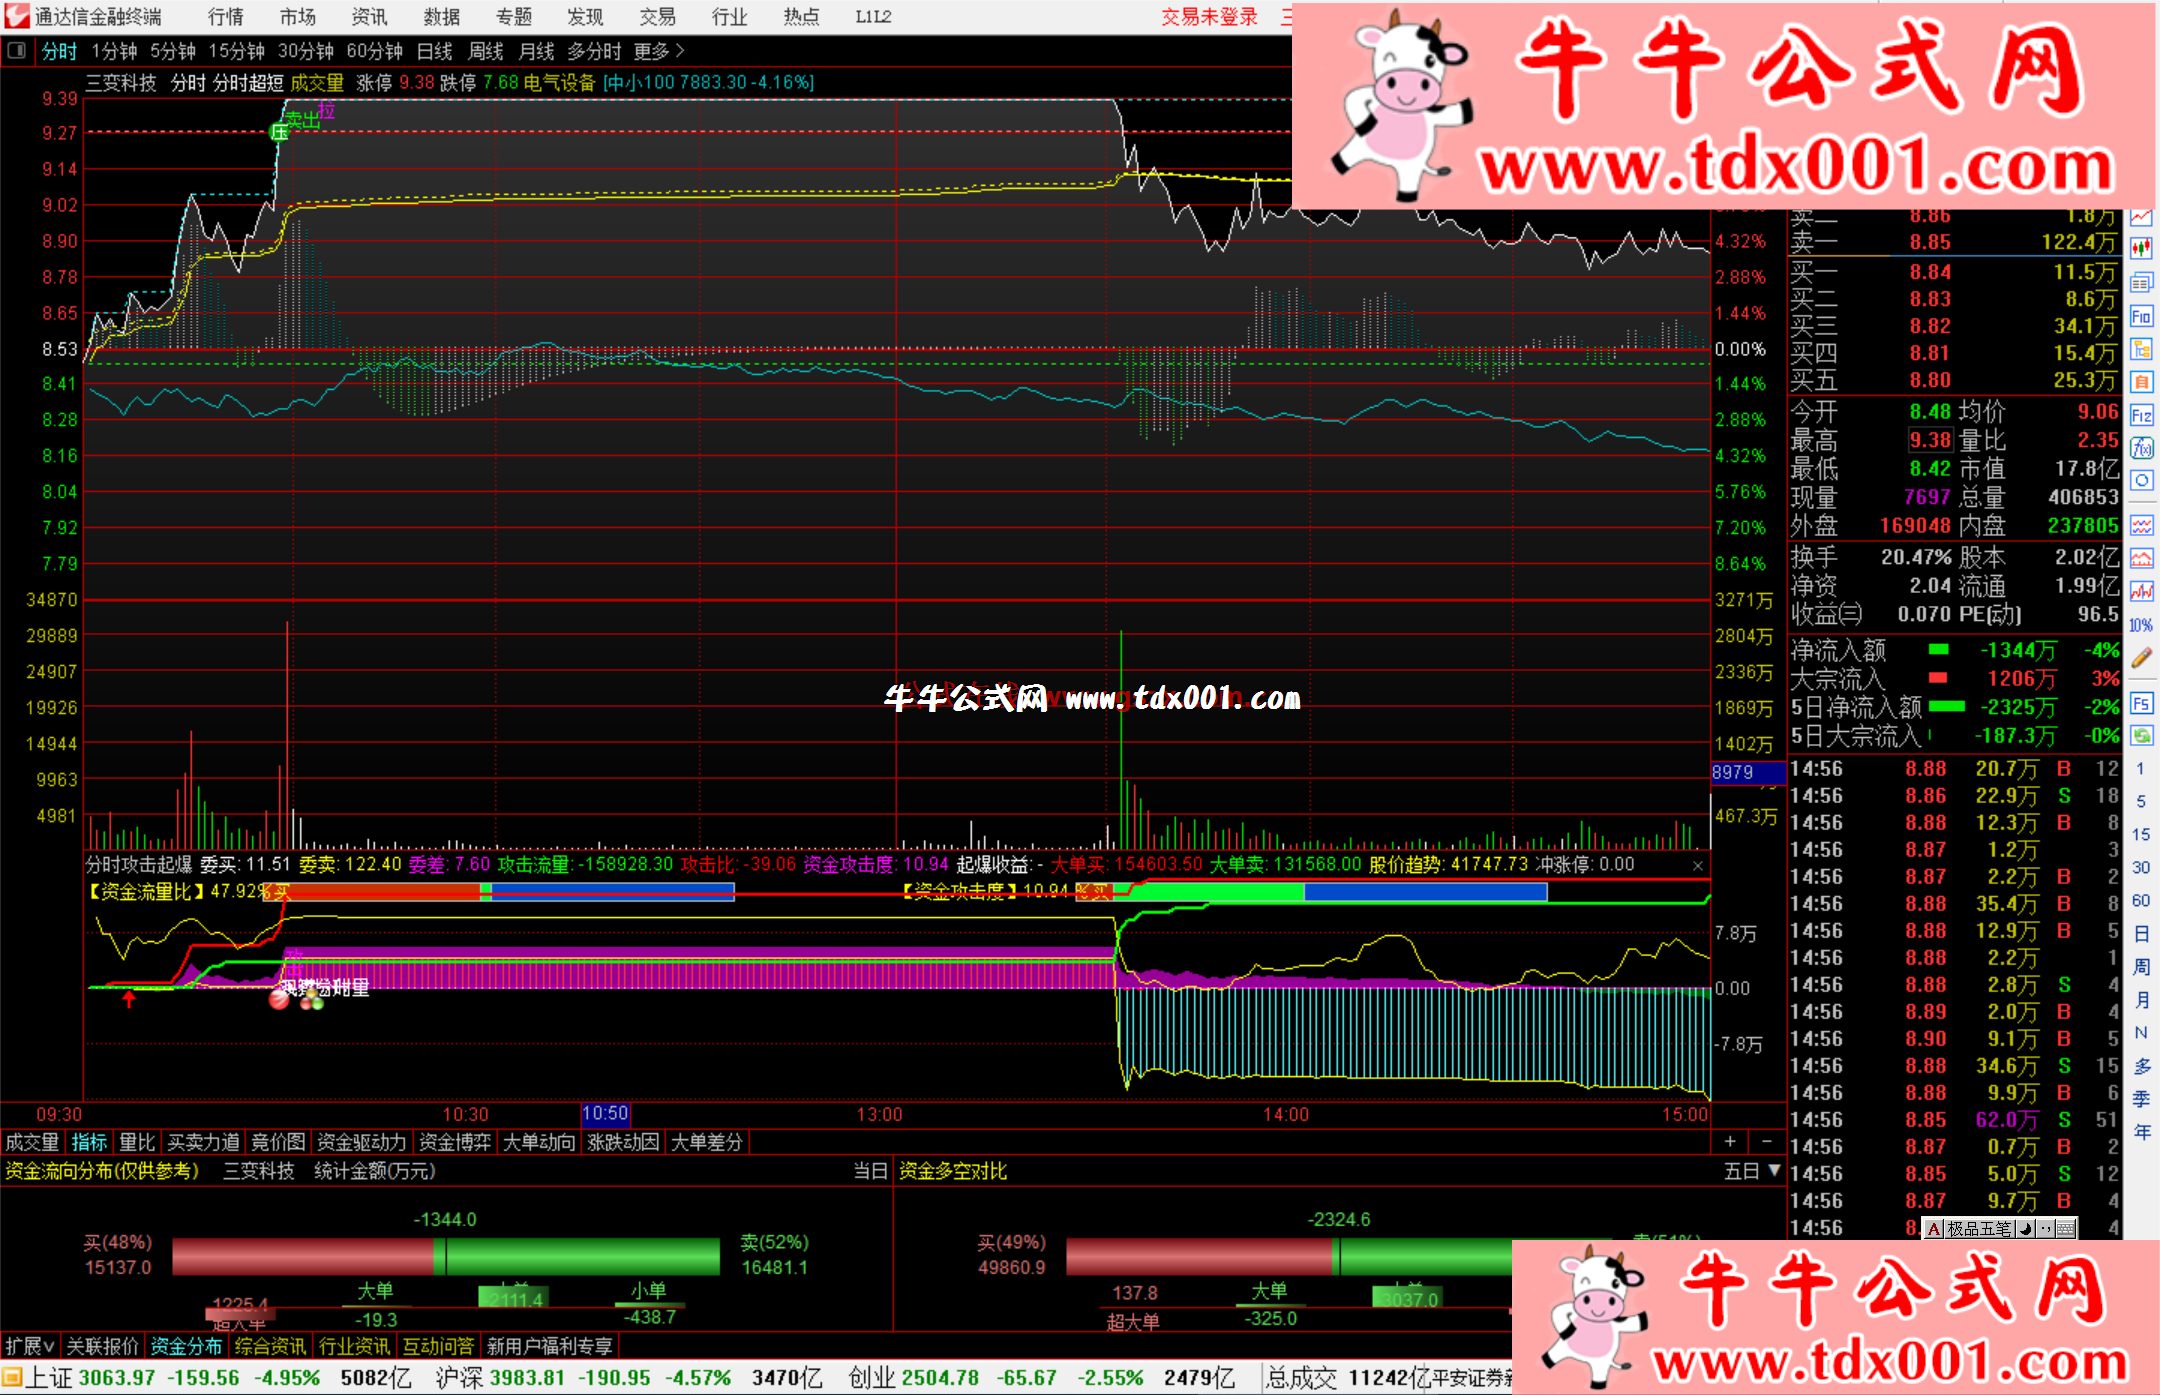
Task: Click the orange 自 watchlist icon
Action: tap(2141, 382)
